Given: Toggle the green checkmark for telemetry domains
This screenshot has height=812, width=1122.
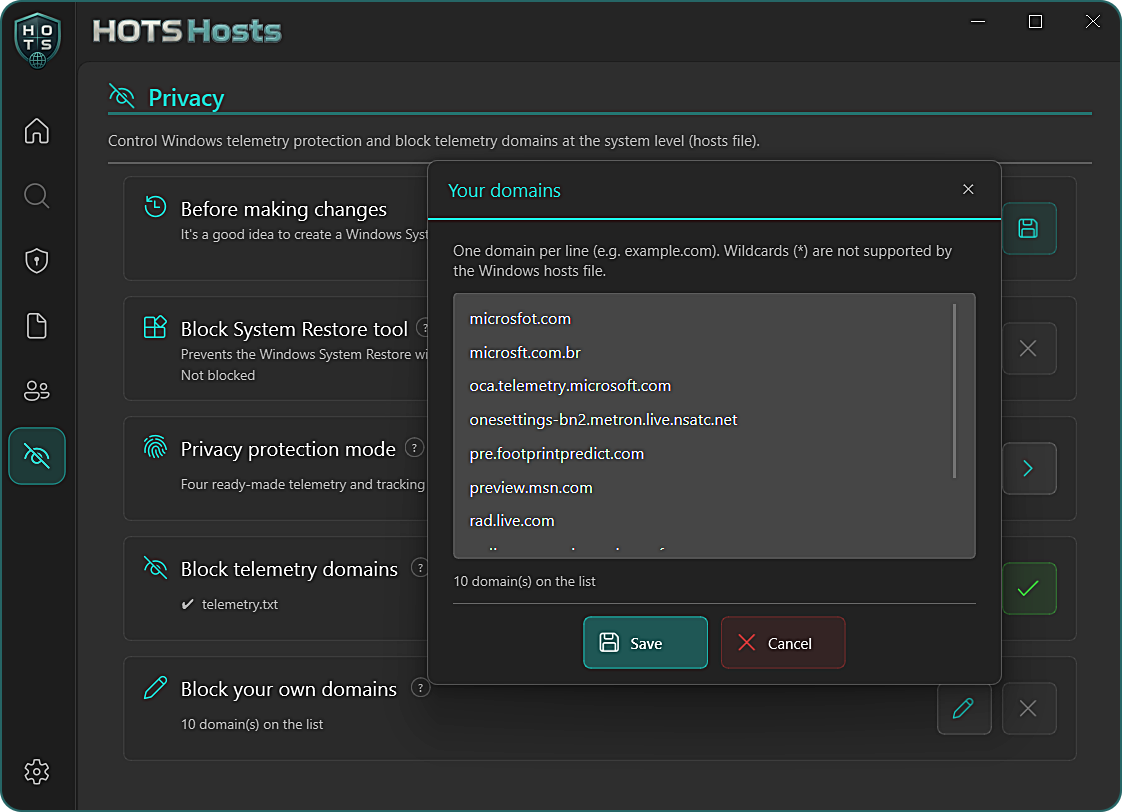Looking at the screenshot, I should (x=1029, y=589).
